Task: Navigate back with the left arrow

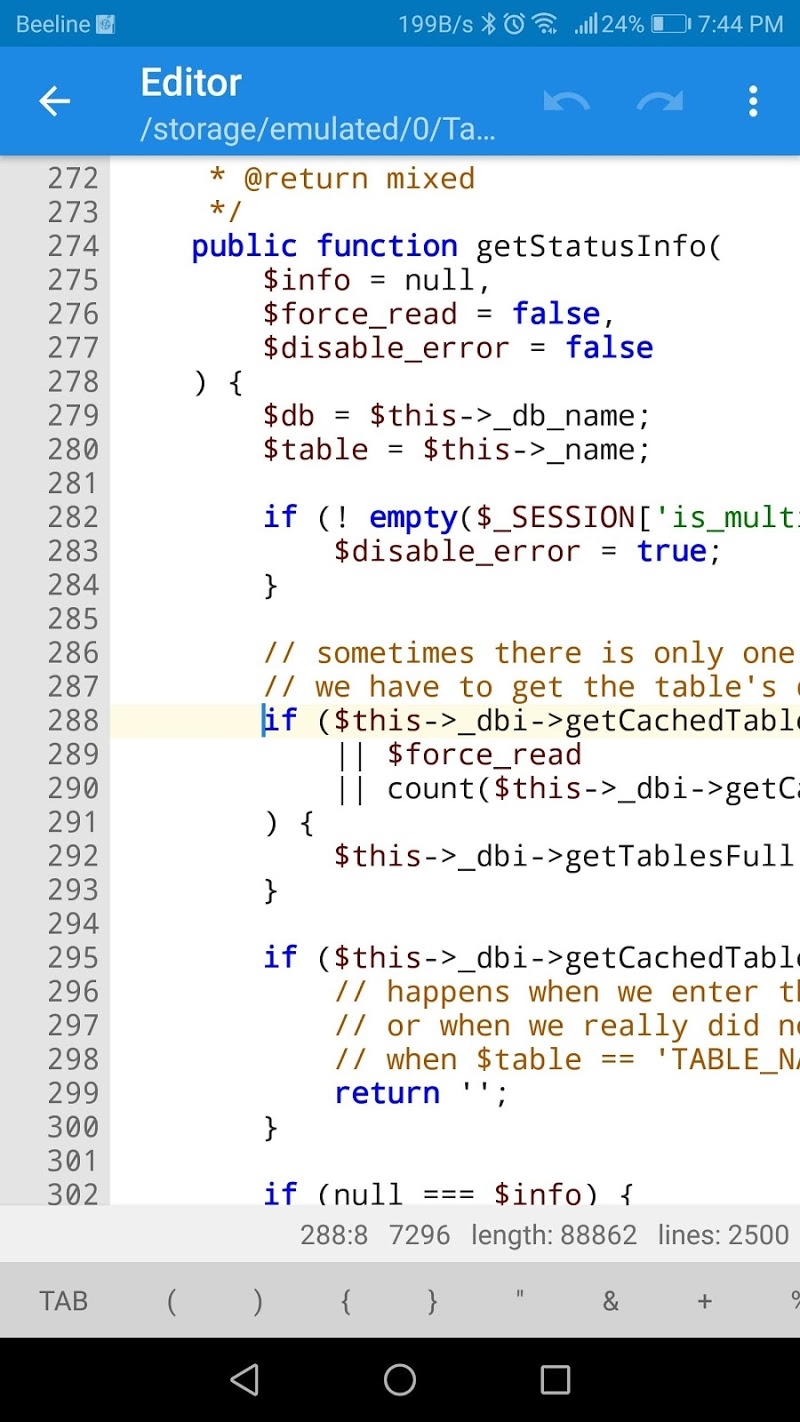Action: click(54, 100)
